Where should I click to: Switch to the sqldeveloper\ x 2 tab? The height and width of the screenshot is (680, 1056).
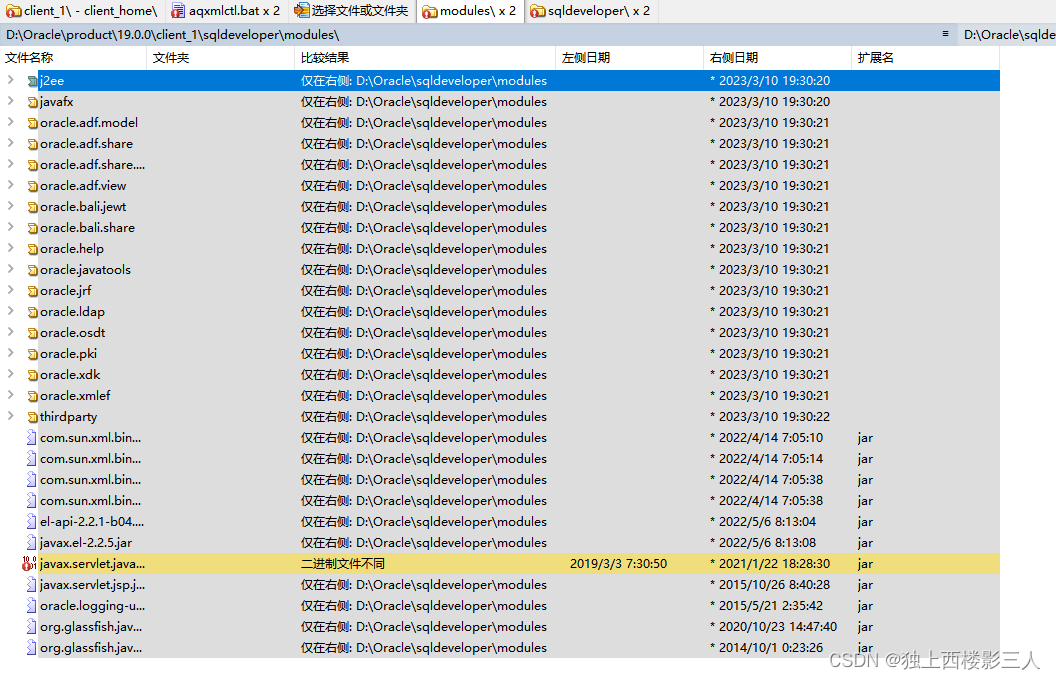(591, 11)
